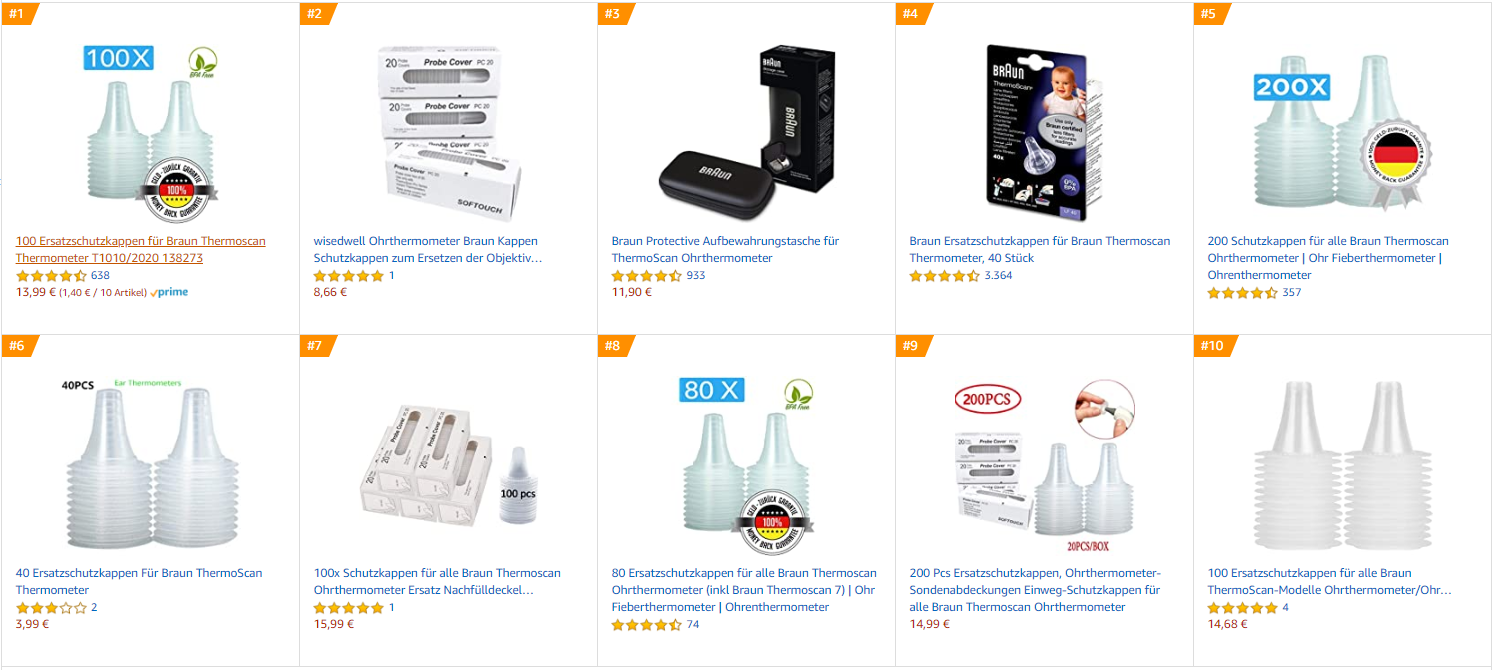This screenshot has height=670, width=1496.
Task: Click the Prime logo beside 13,99 €
Action: click(169, 292)
